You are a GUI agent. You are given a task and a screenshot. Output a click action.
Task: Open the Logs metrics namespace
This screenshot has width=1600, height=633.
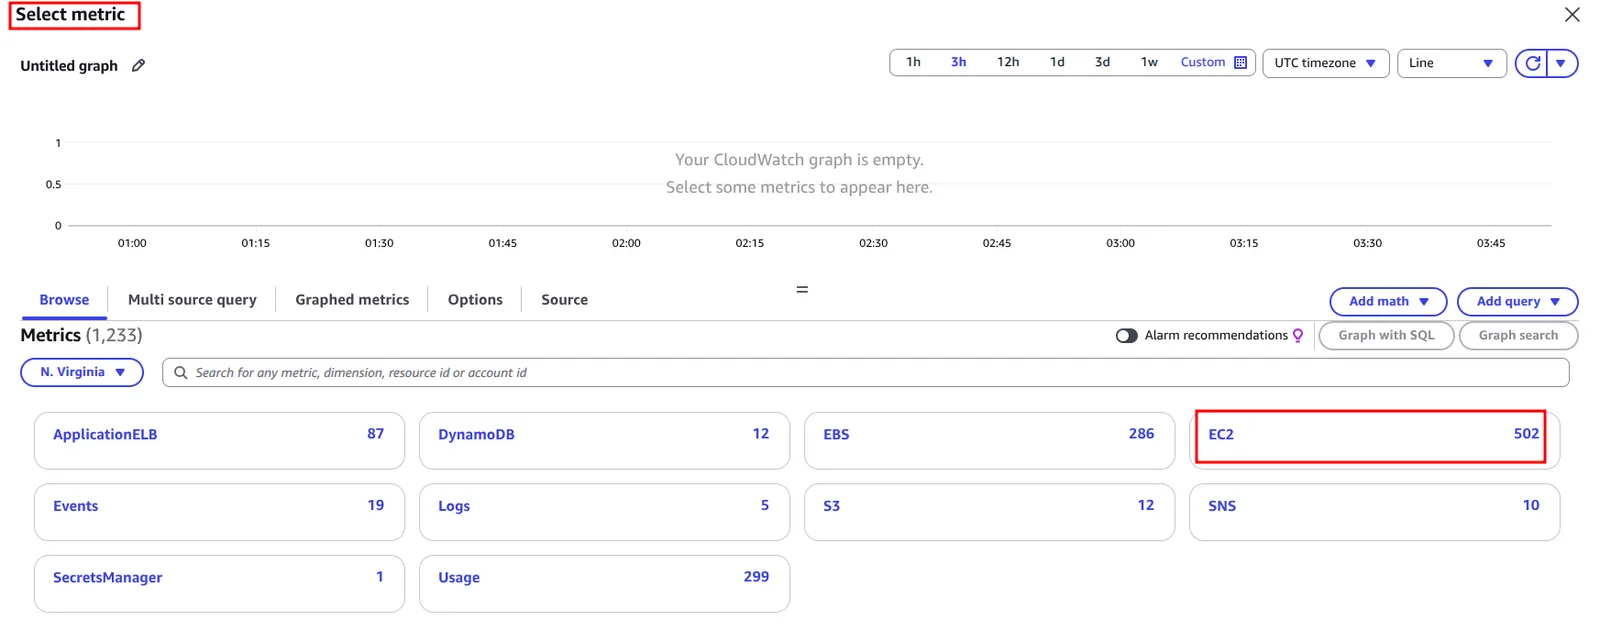point(604,512)
